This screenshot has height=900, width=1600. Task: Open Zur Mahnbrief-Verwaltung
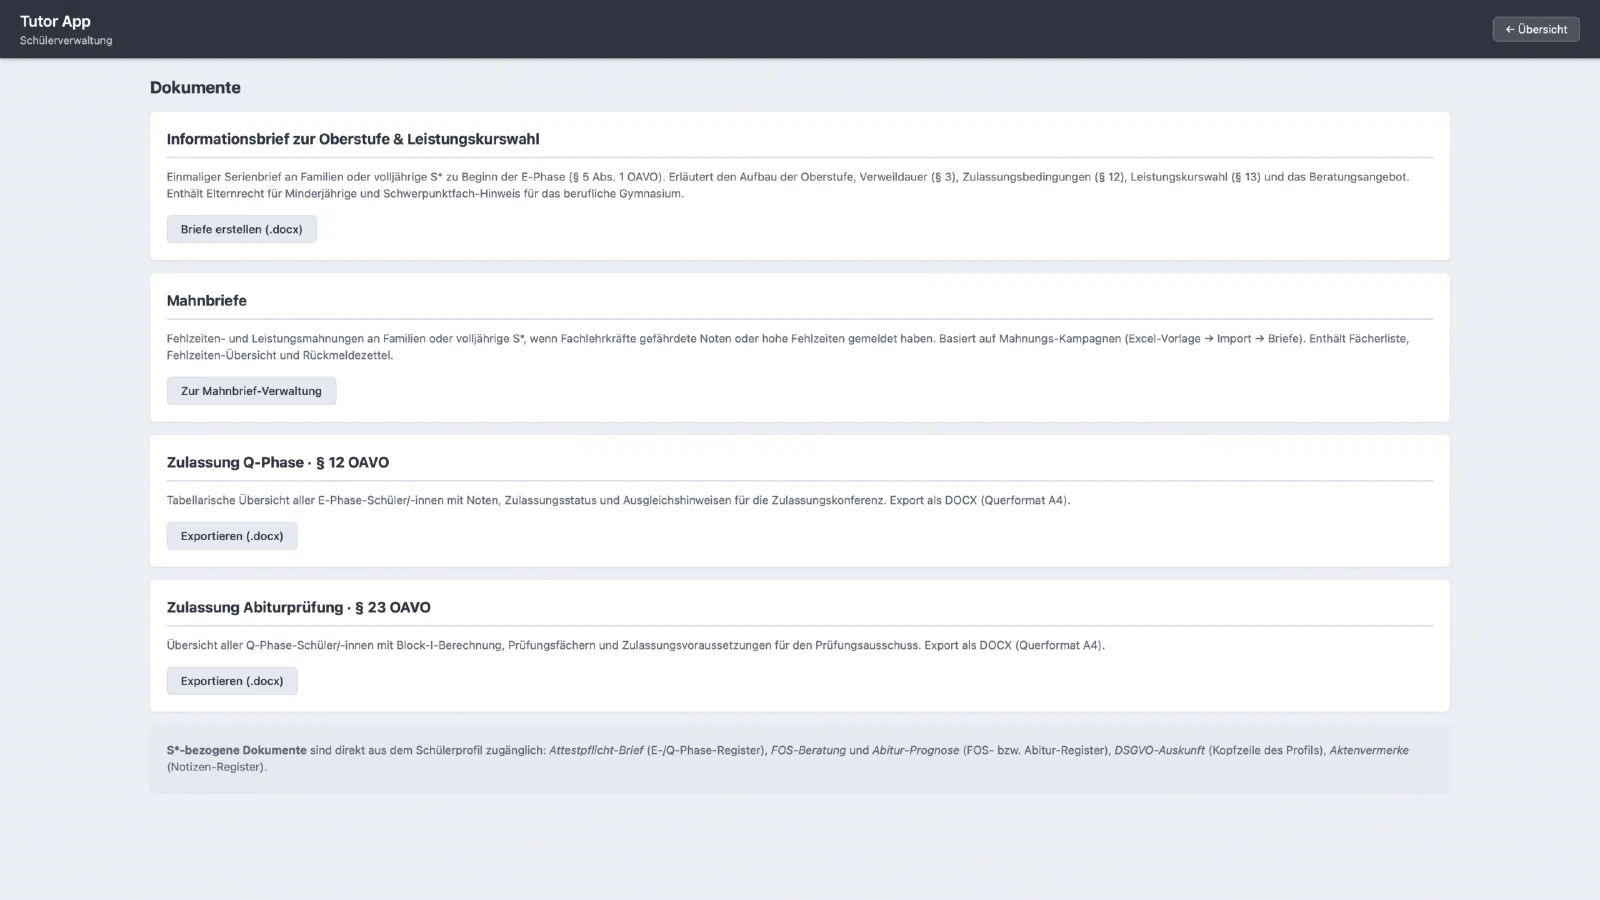[251, 391]
